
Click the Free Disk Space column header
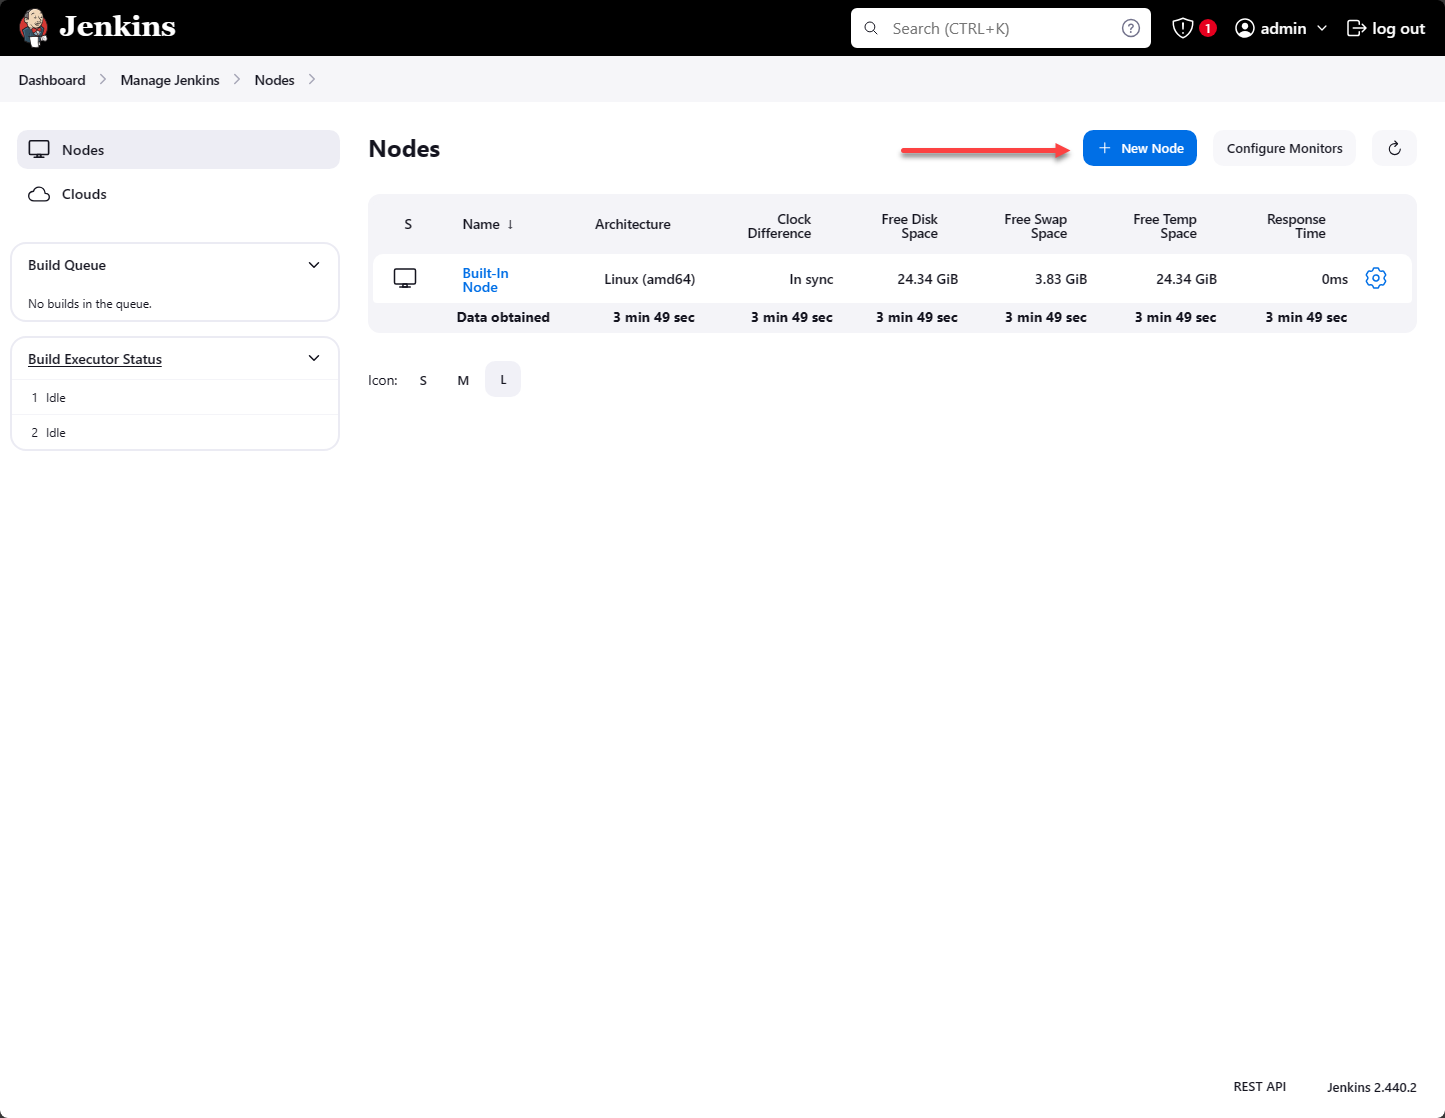coord(910,226)
